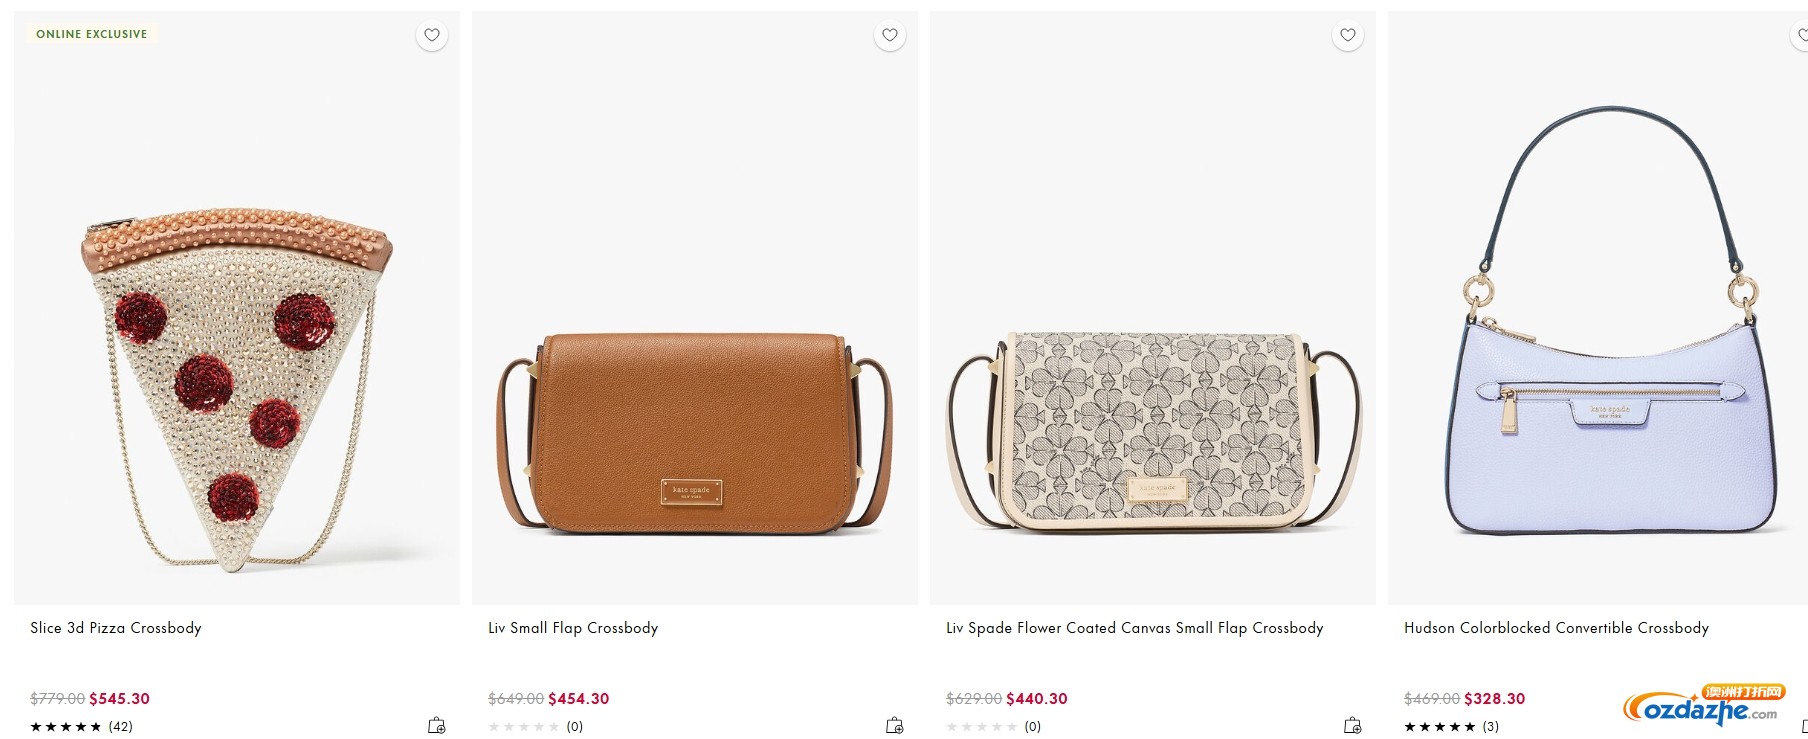
Task: Click the Online Exclusive badge
Action: click(x=92, y=34)
